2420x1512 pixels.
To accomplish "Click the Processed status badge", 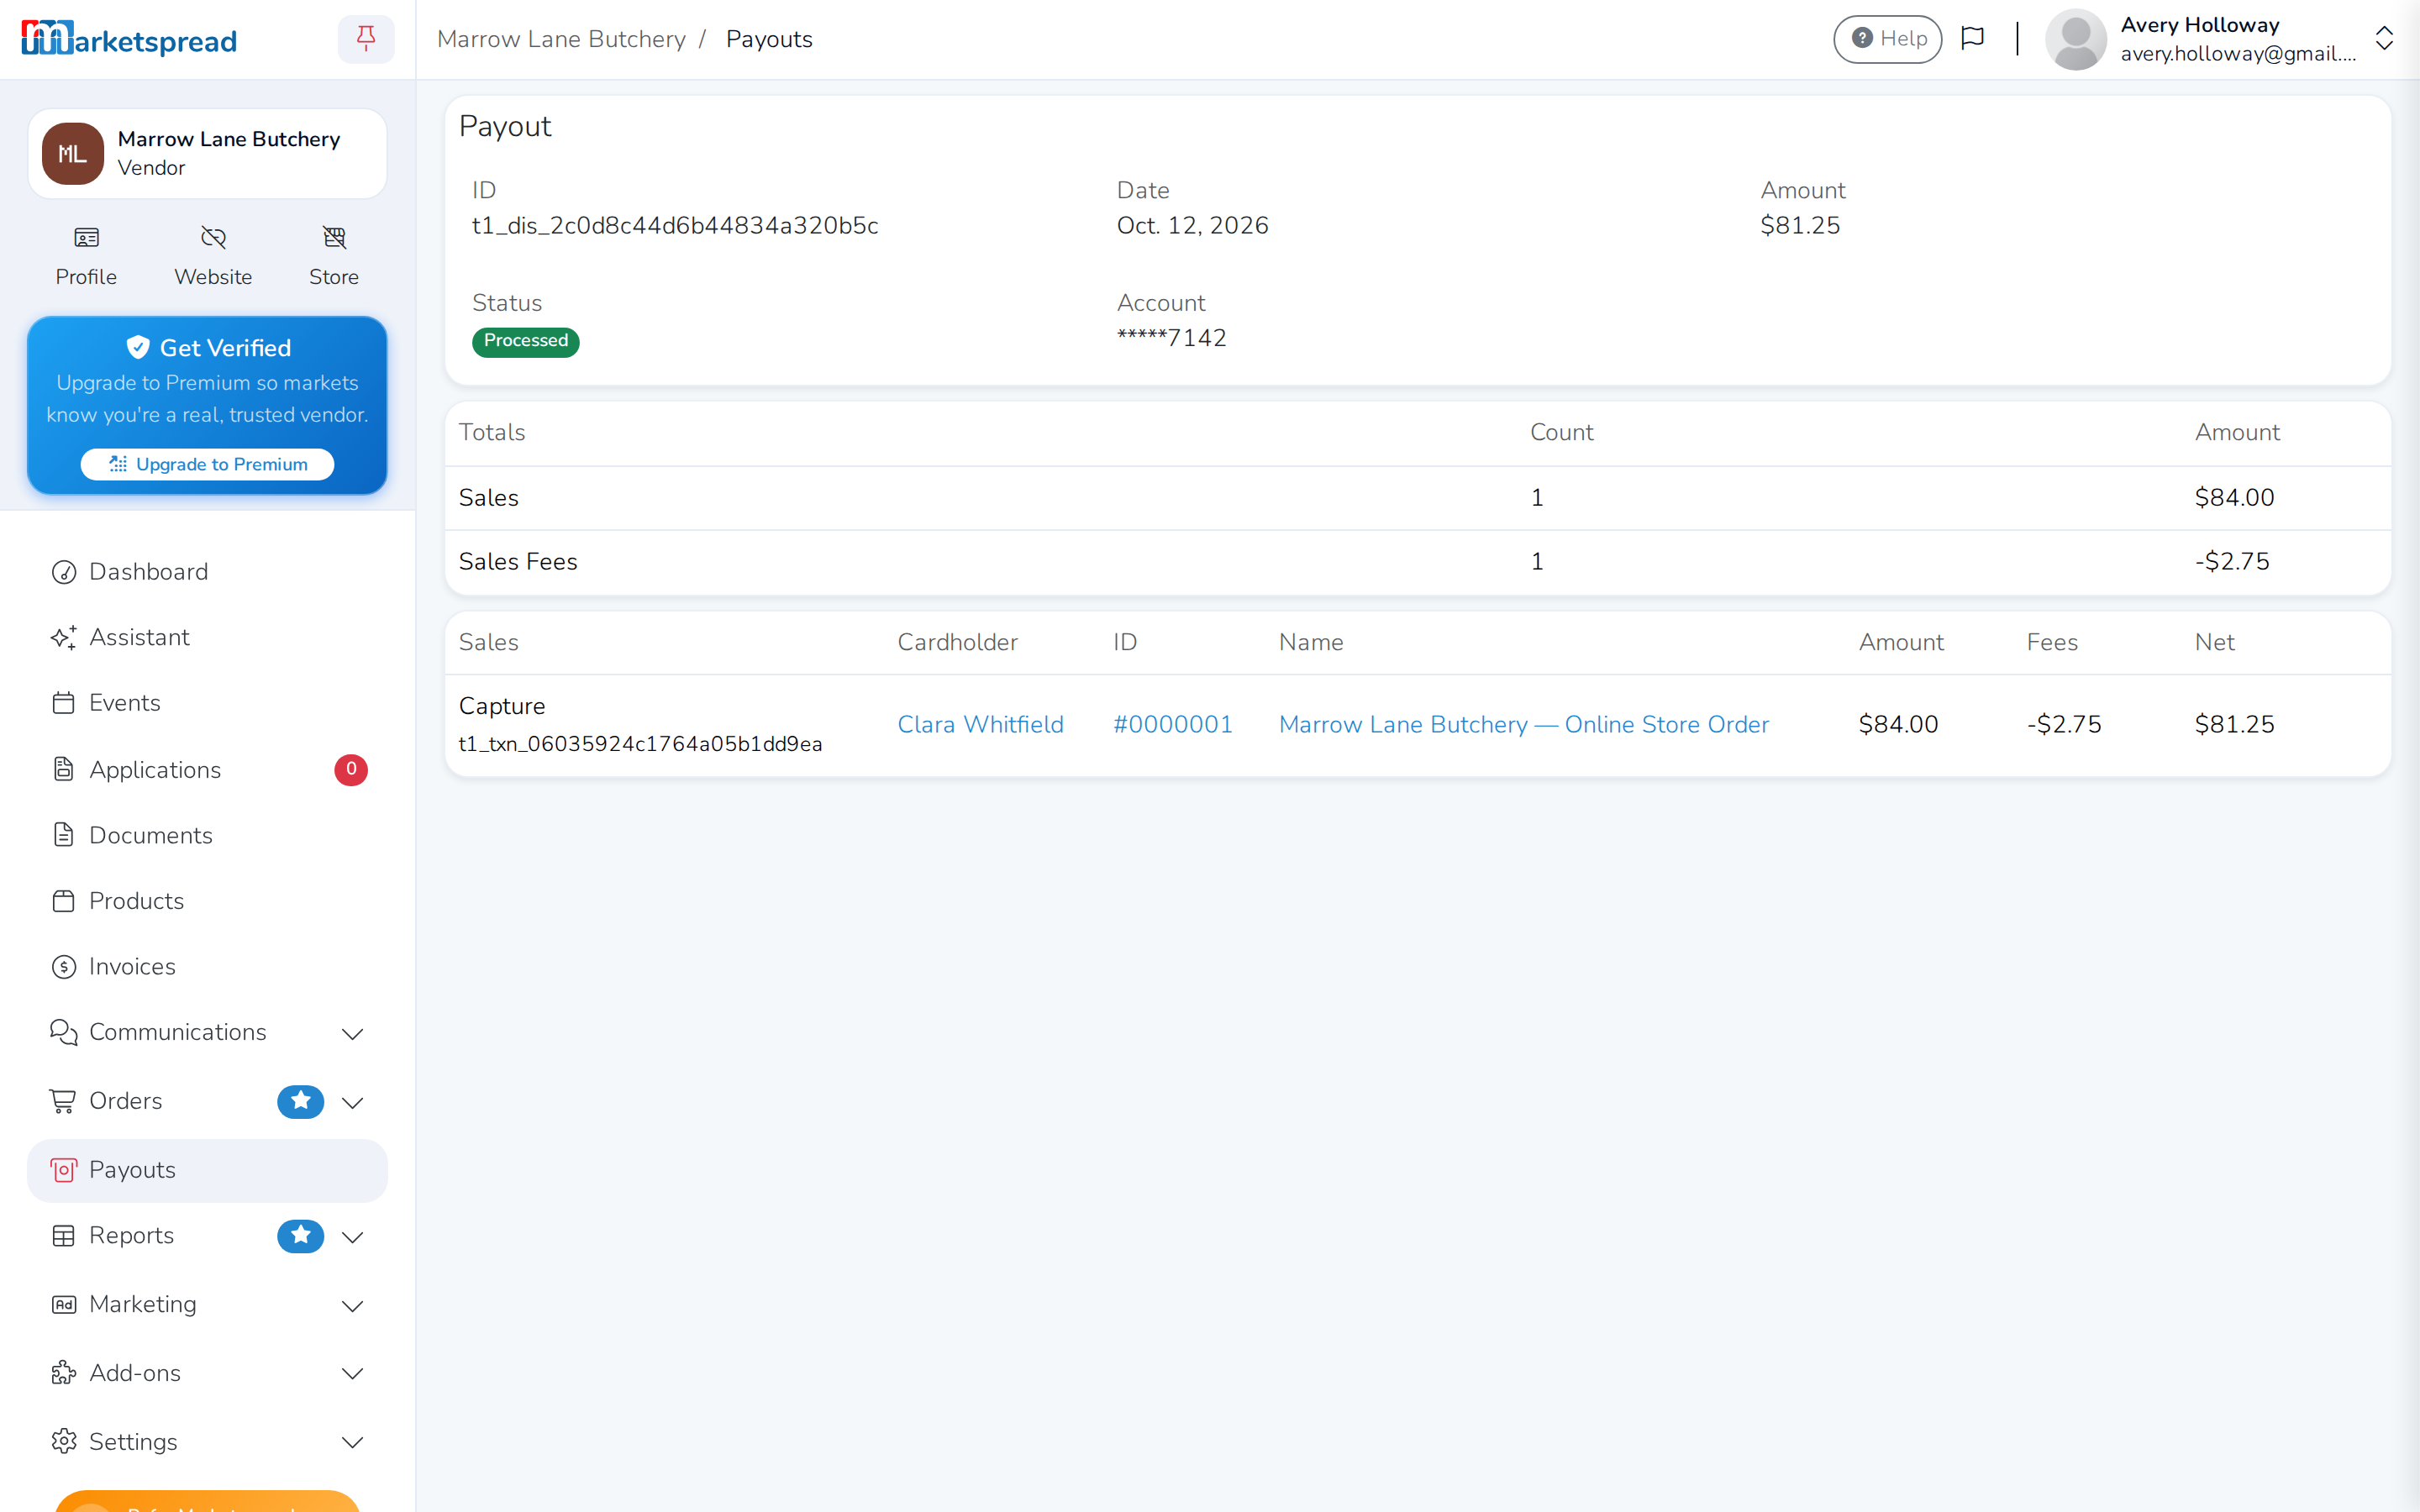I will [526, 341].
